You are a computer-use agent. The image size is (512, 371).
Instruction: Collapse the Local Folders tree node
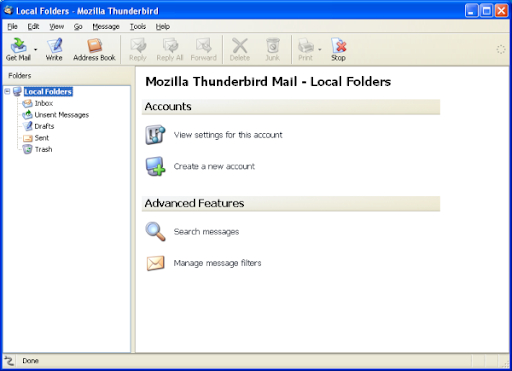tap(7, 91)
